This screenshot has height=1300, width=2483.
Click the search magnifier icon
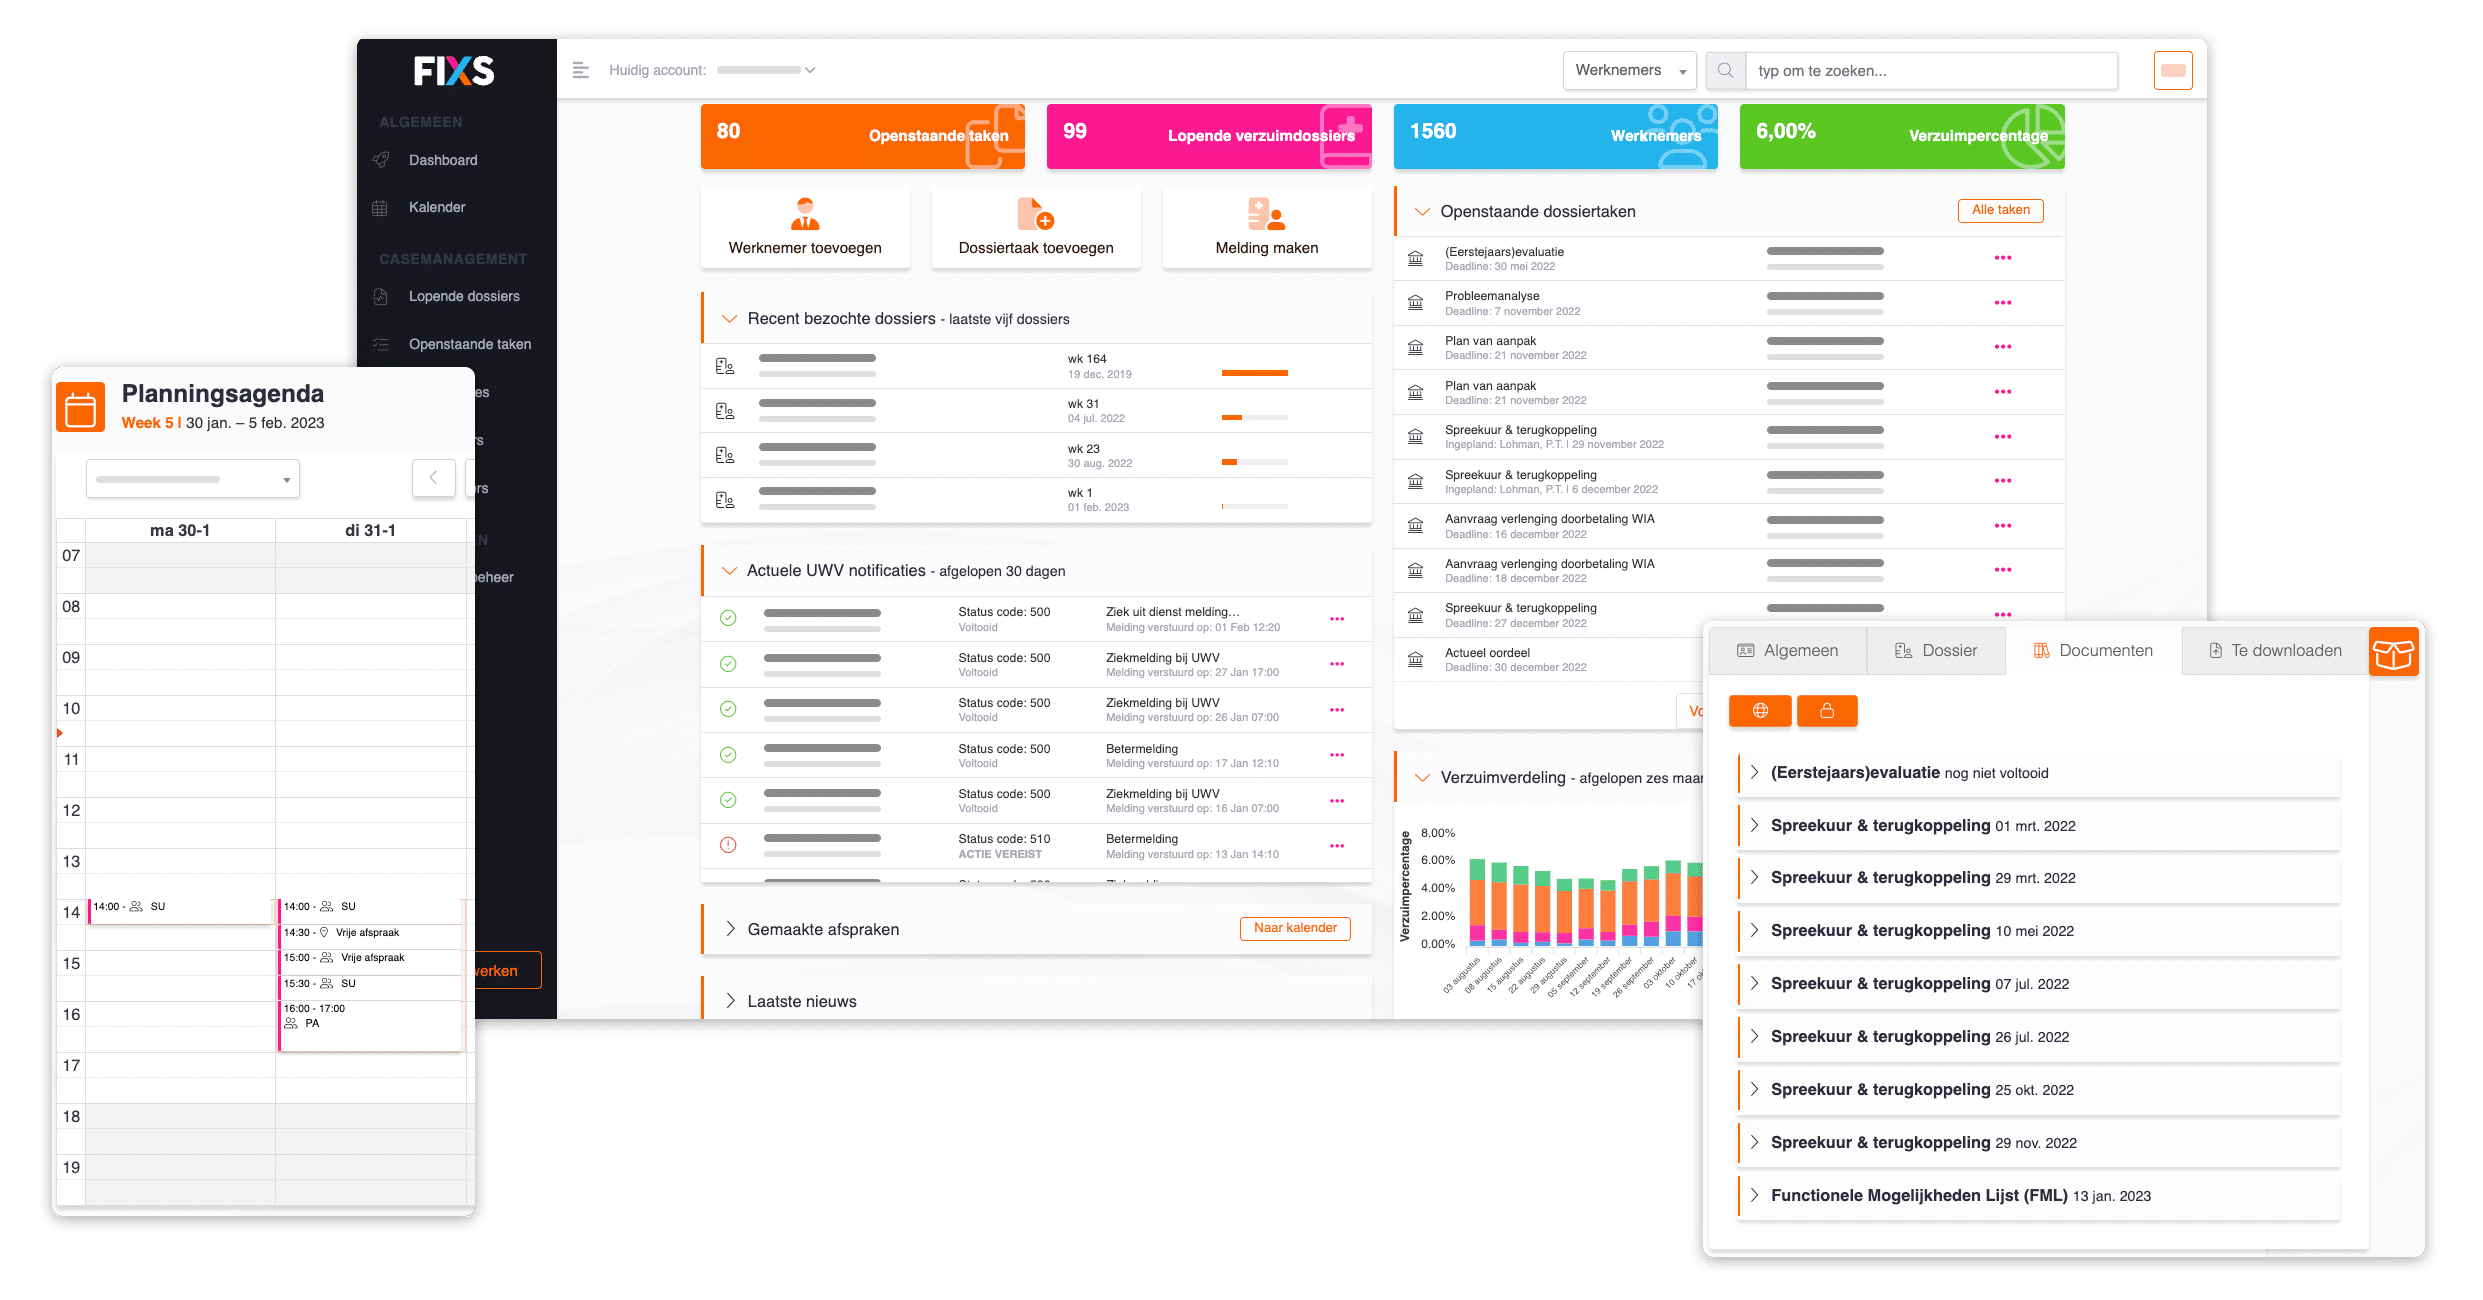pyautogui.click(x=1725, y=71)
